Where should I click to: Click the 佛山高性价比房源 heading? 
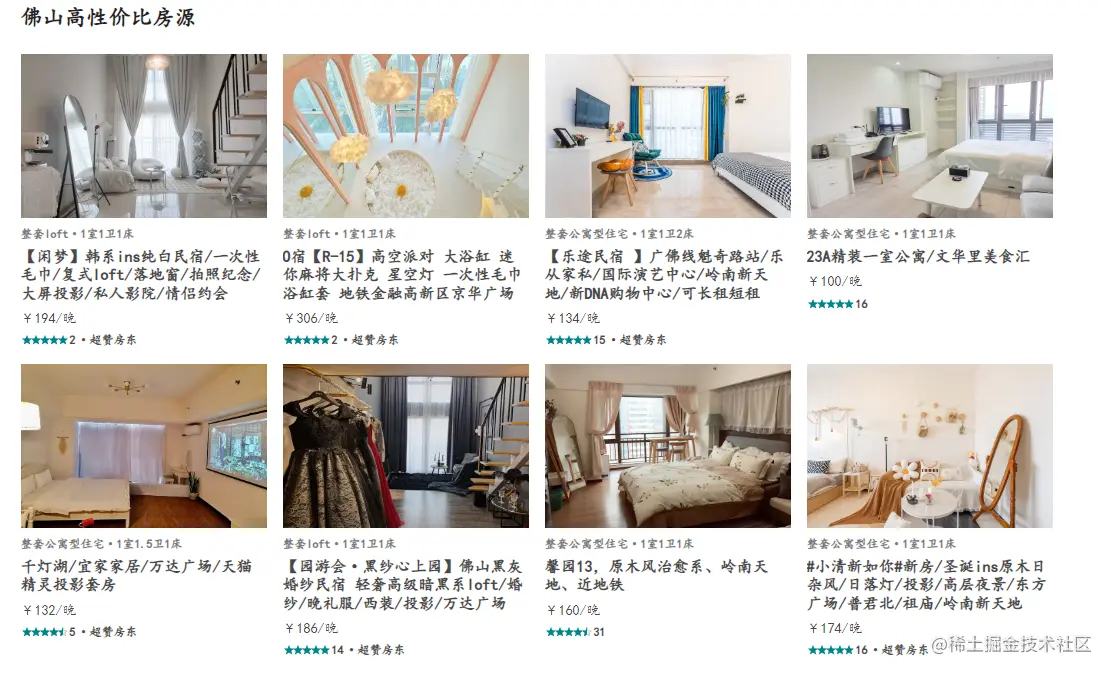point(108,17)
